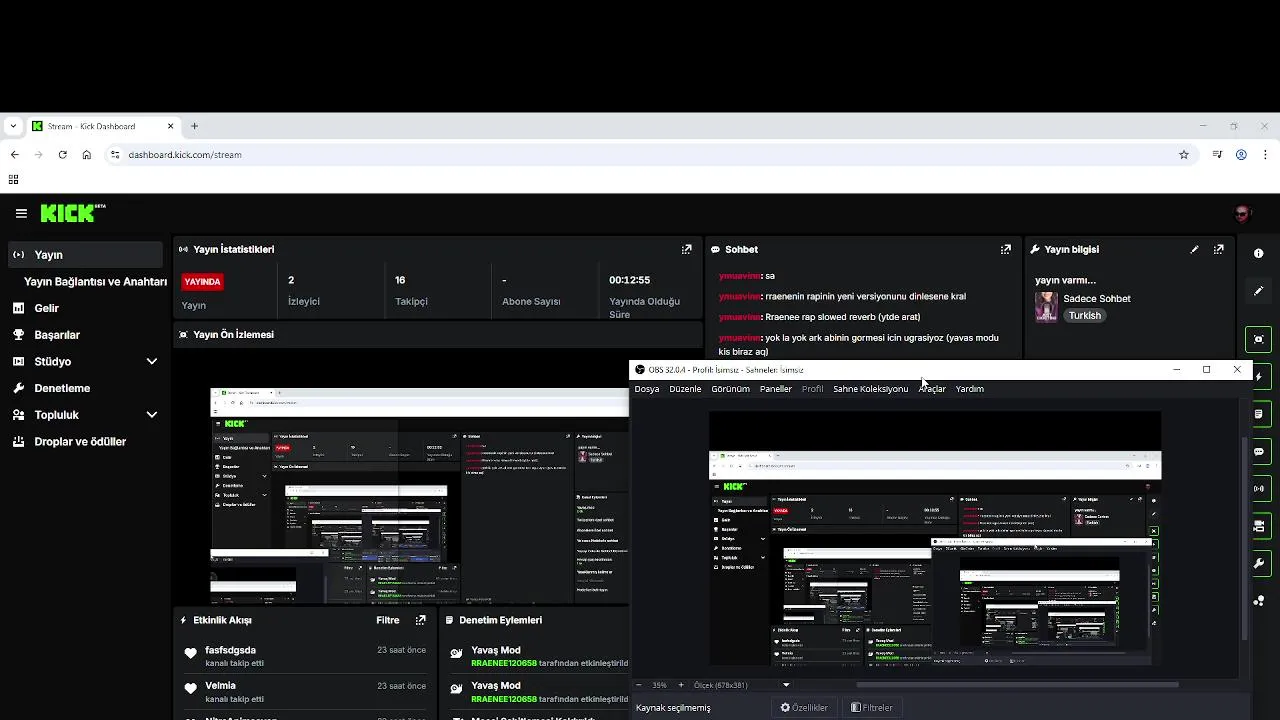Pop out the Yayın bilgisi panel
Viewport: 1280px width, 720px height.
click(1218, 249)
